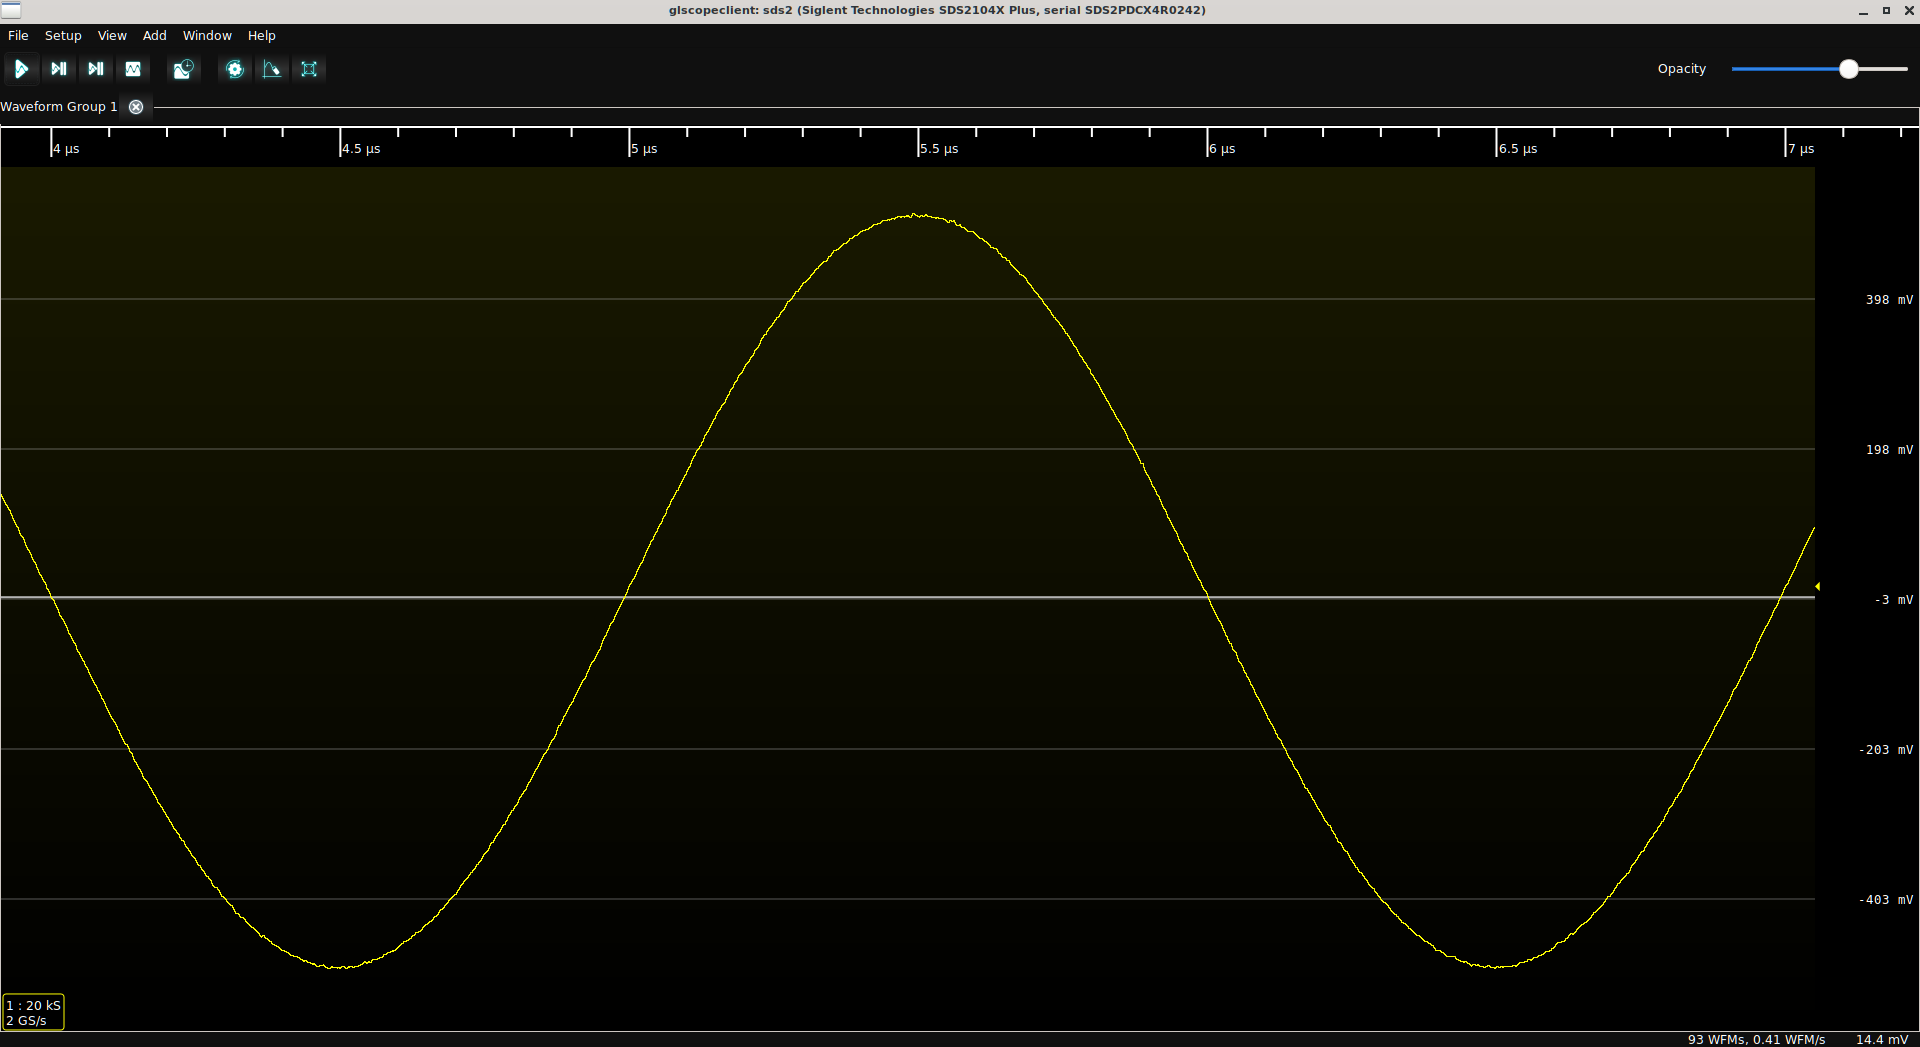Click the 5.5 µs timeline label
Viewport: 1920px width, 1047px height.
point(939,149)
